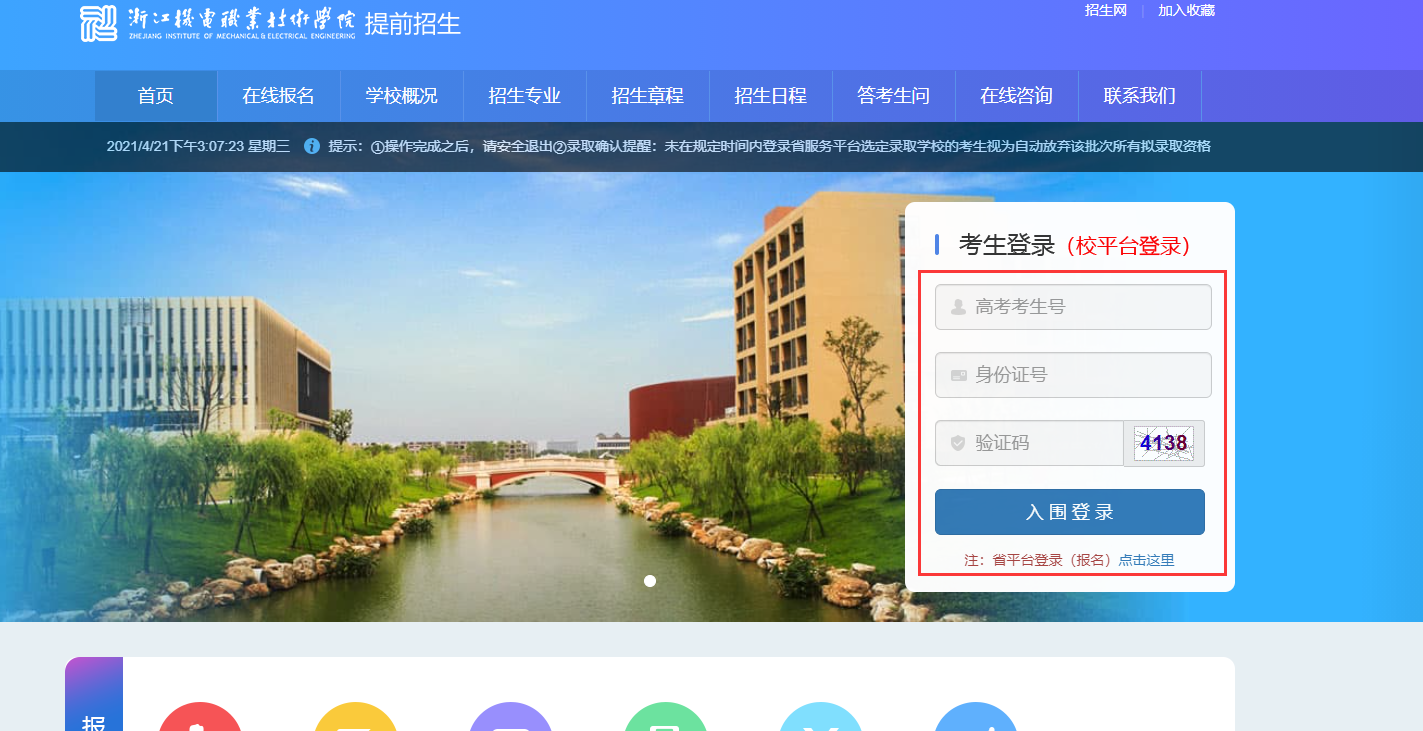Click the 加入收藏 link at top
The height and width of the screenshot is (731, 1423).
click(x=1186, y=10)
